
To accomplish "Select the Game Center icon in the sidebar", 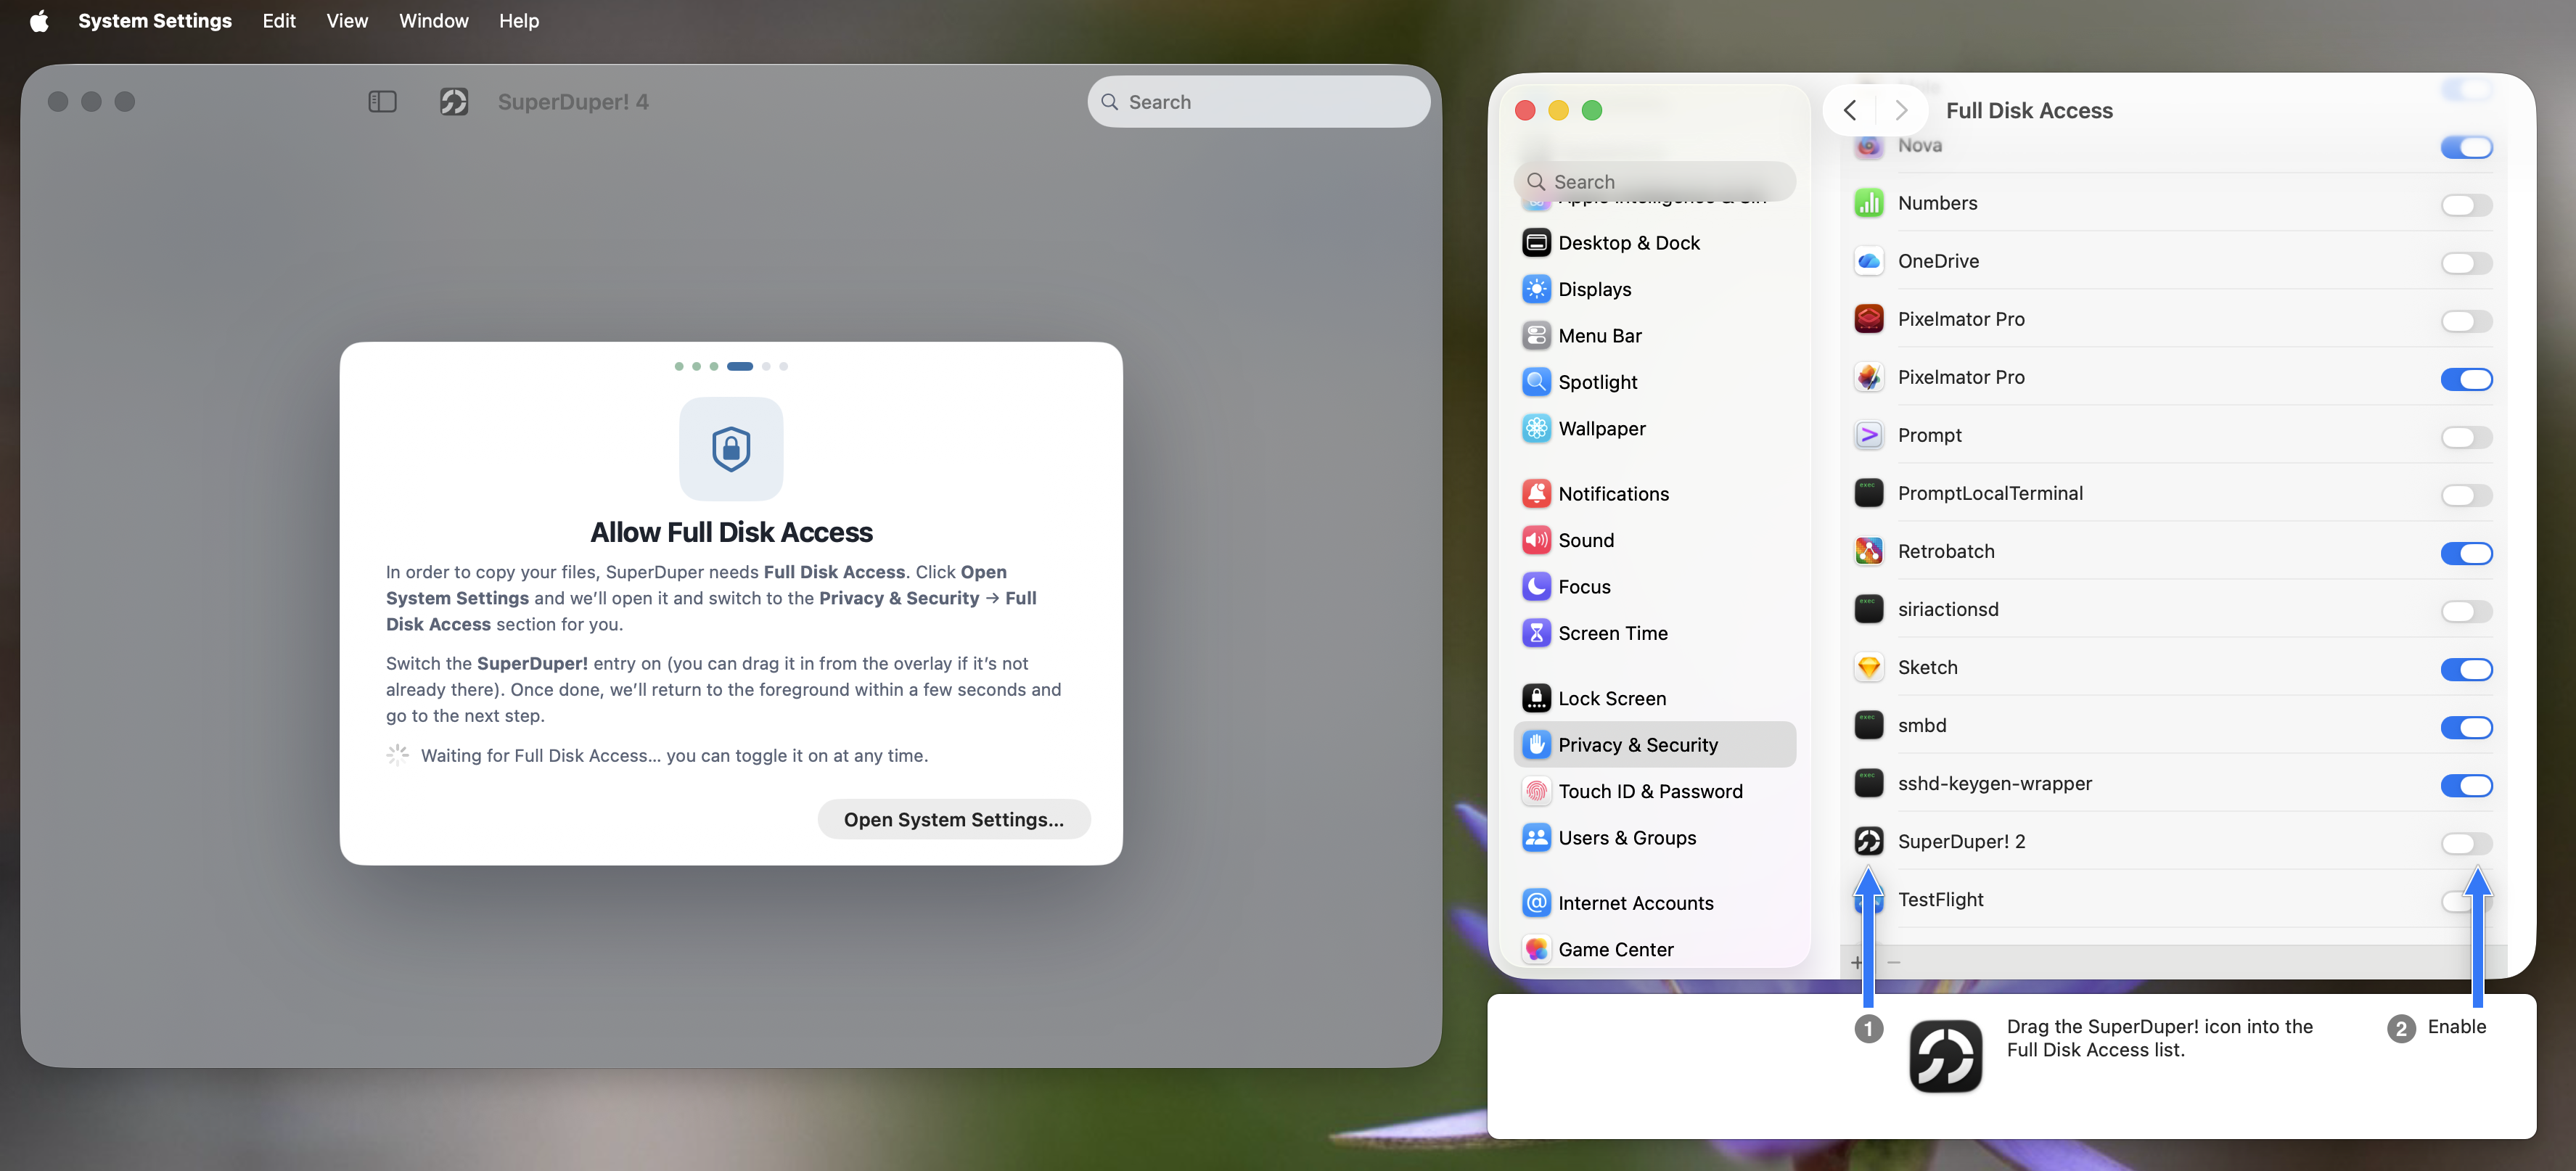I will pyautogui.click(x=1536, y=949).
